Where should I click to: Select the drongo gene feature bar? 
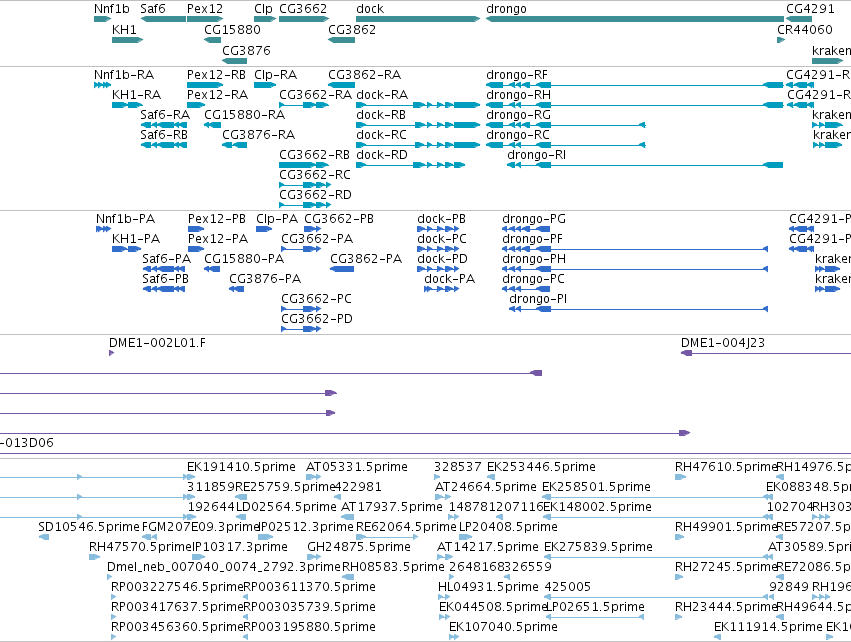pos(634,19)
